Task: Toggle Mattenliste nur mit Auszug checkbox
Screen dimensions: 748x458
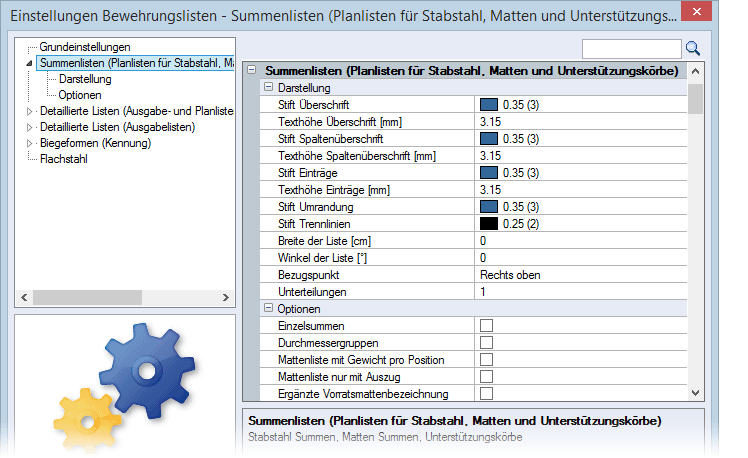Action: click(x=486, y=376)
